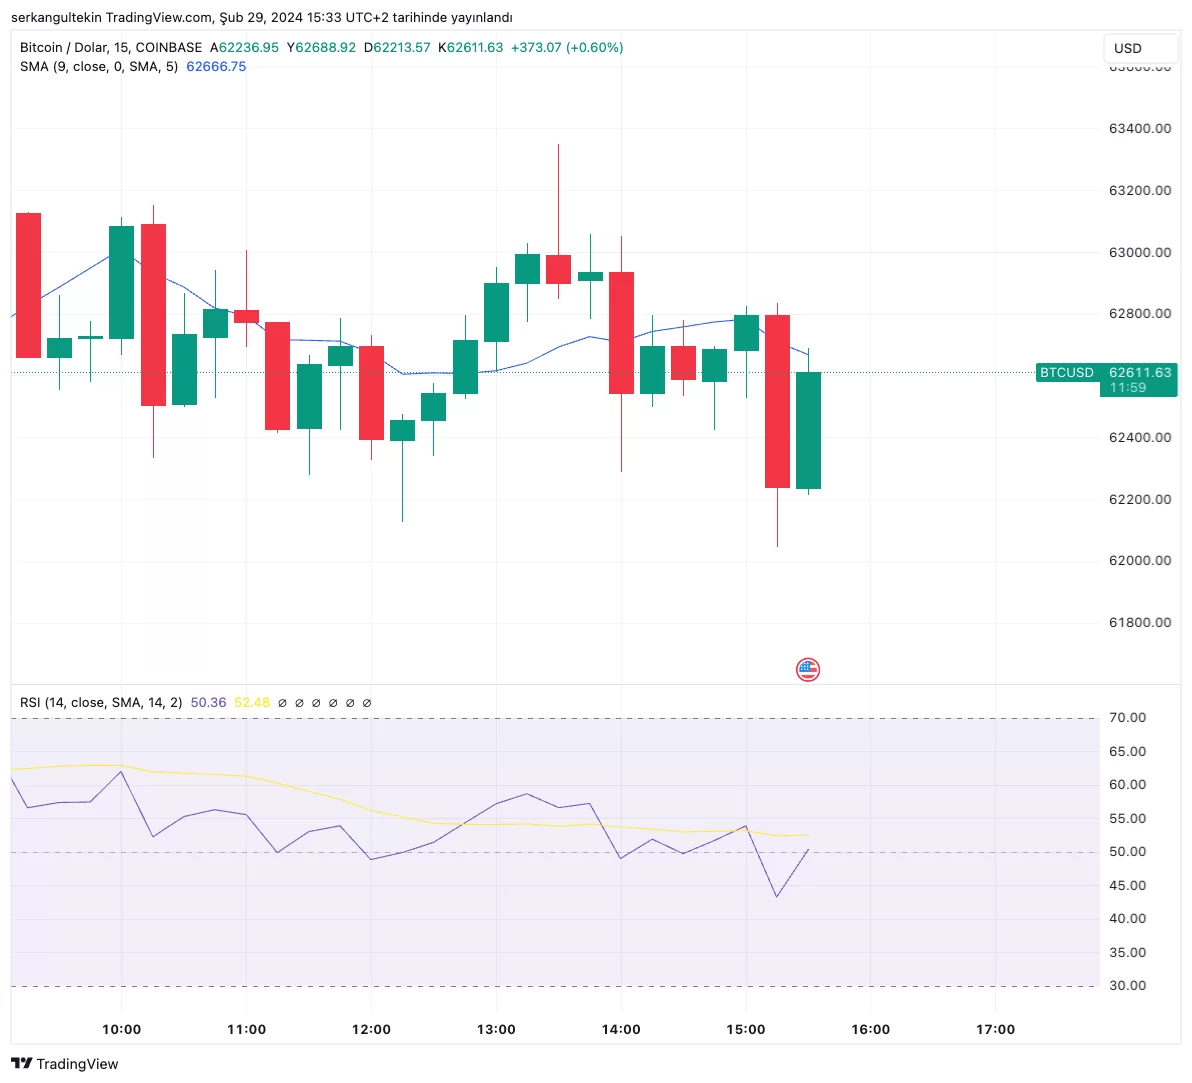Click the US flag economic event icon
1192x1083 pixels.
pos(808,670)
